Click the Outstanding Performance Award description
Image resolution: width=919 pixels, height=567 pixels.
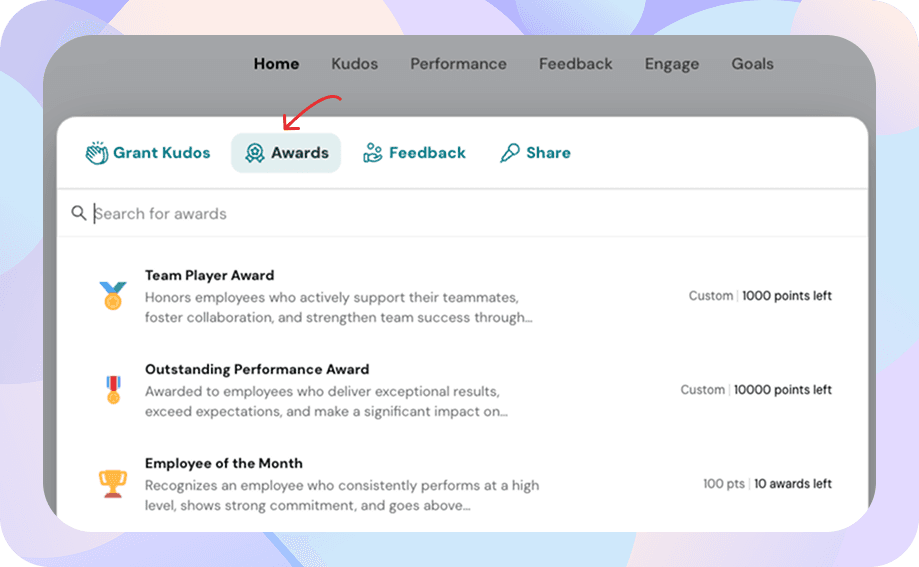pyautogui.click(x=326, y=402)
